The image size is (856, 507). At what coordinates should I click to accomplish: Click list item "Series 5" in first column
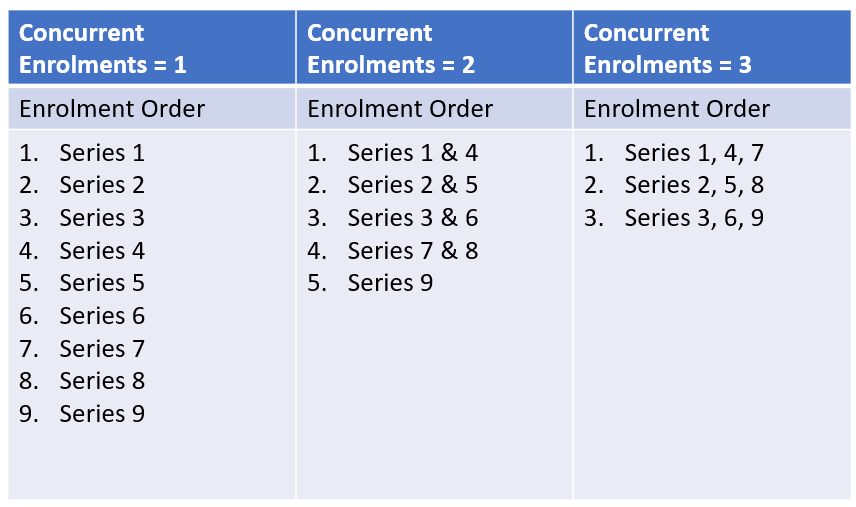click(x=101, y=283)
